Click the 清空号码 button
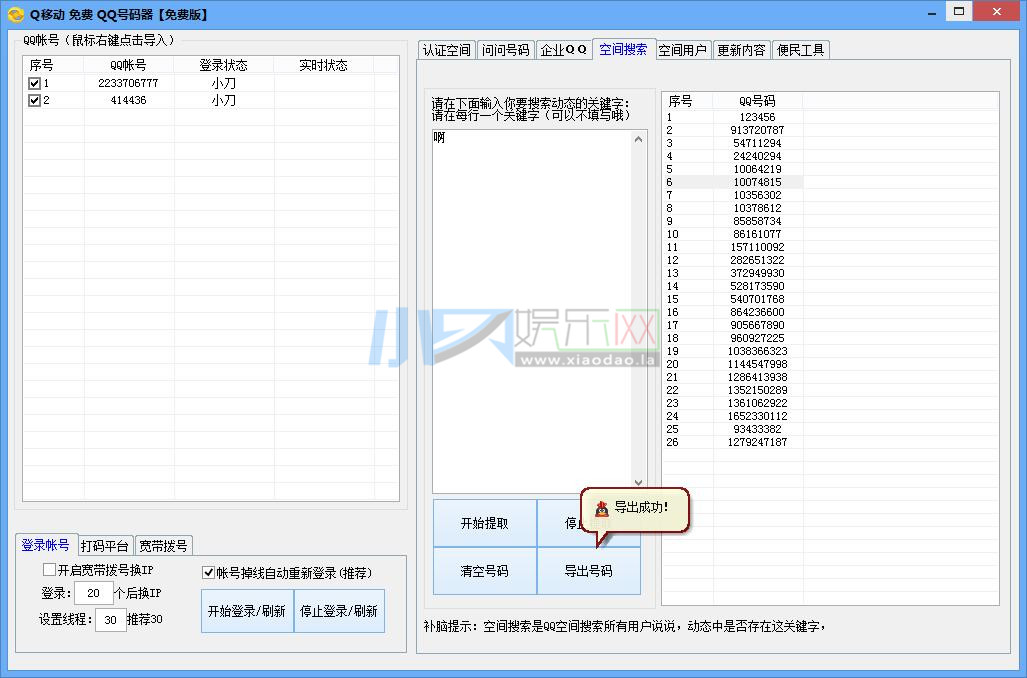1027x678 pixels. [x=484, y=571]
